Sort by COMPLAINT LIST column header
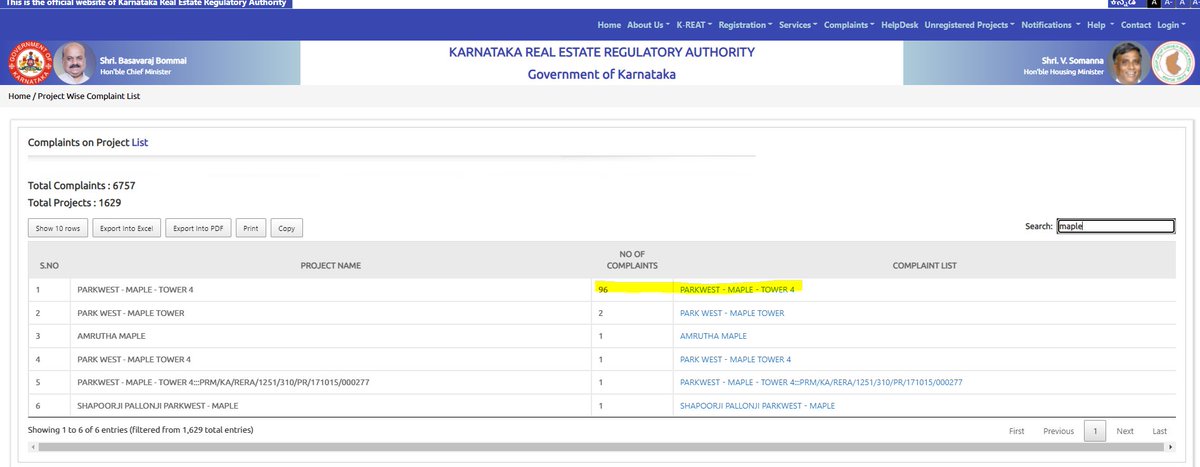Screen dimensions: 1200x467 tap(924, 265)
